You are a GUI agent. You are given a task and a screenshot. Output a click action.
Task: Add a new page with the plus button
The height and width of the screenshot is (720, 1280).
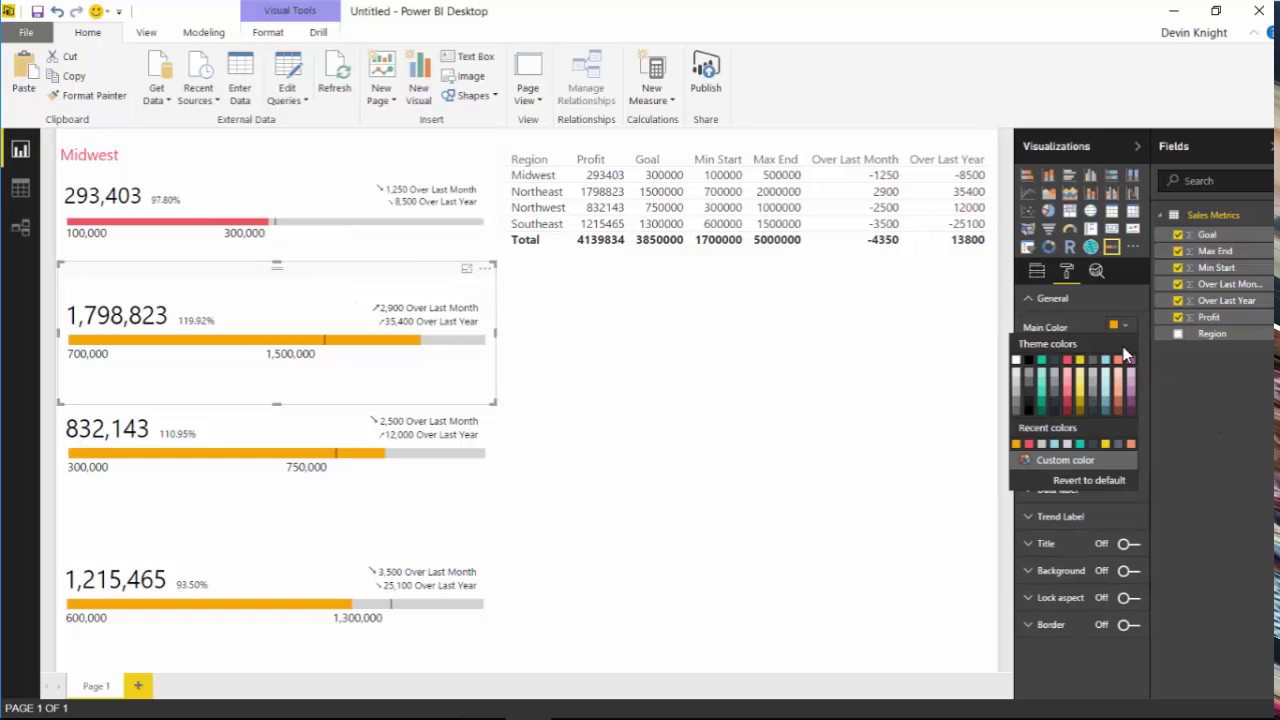138,685
